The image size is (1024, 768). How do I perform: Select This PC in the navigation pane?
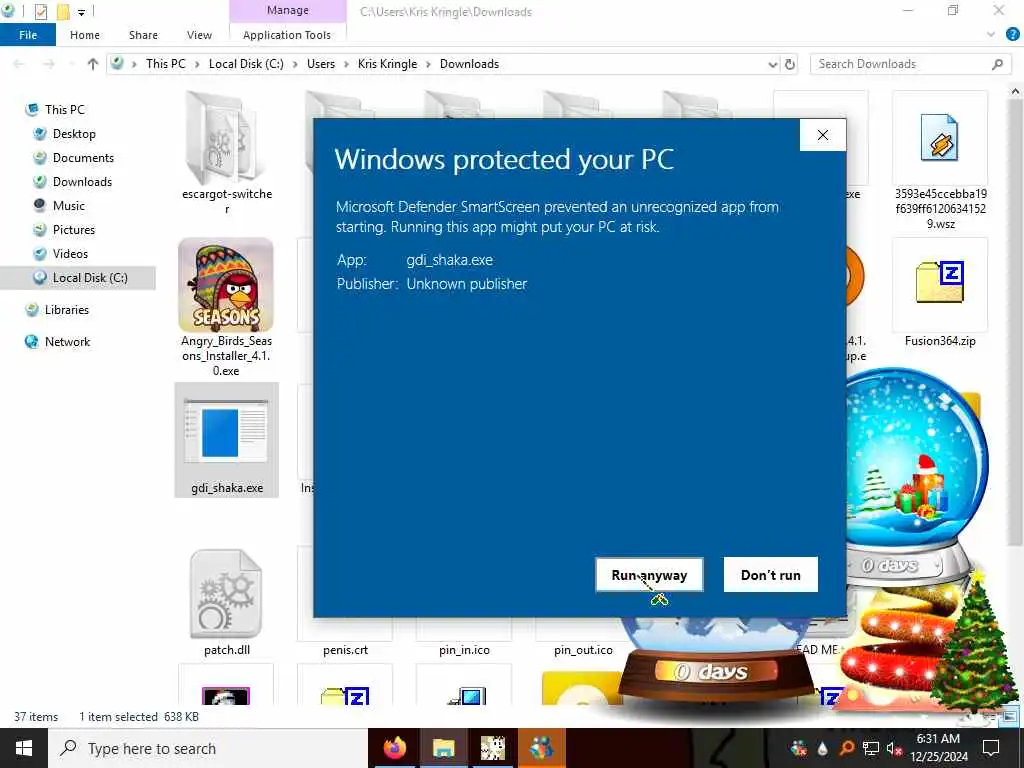click(x=65, y=110)
